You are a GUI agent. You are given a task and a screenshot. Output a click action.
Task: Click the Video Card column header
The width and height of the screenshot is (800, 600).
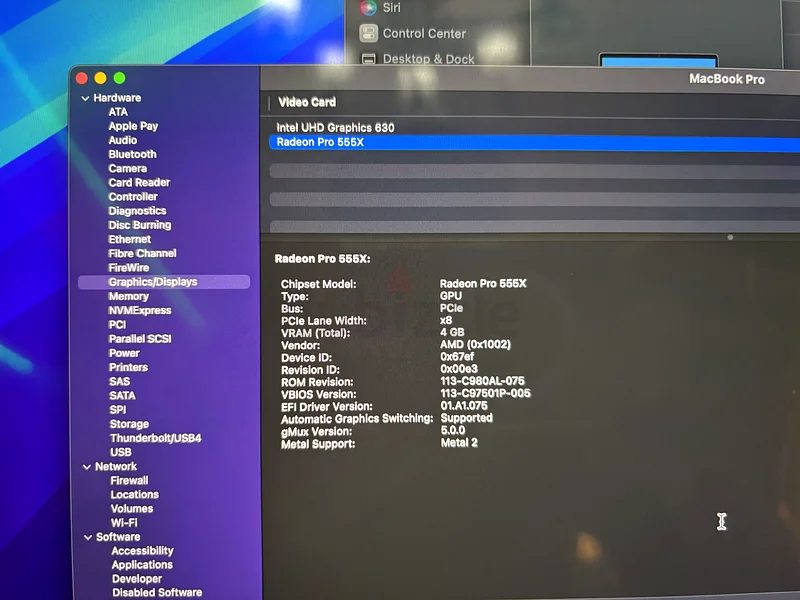click(x=307, y=102)
